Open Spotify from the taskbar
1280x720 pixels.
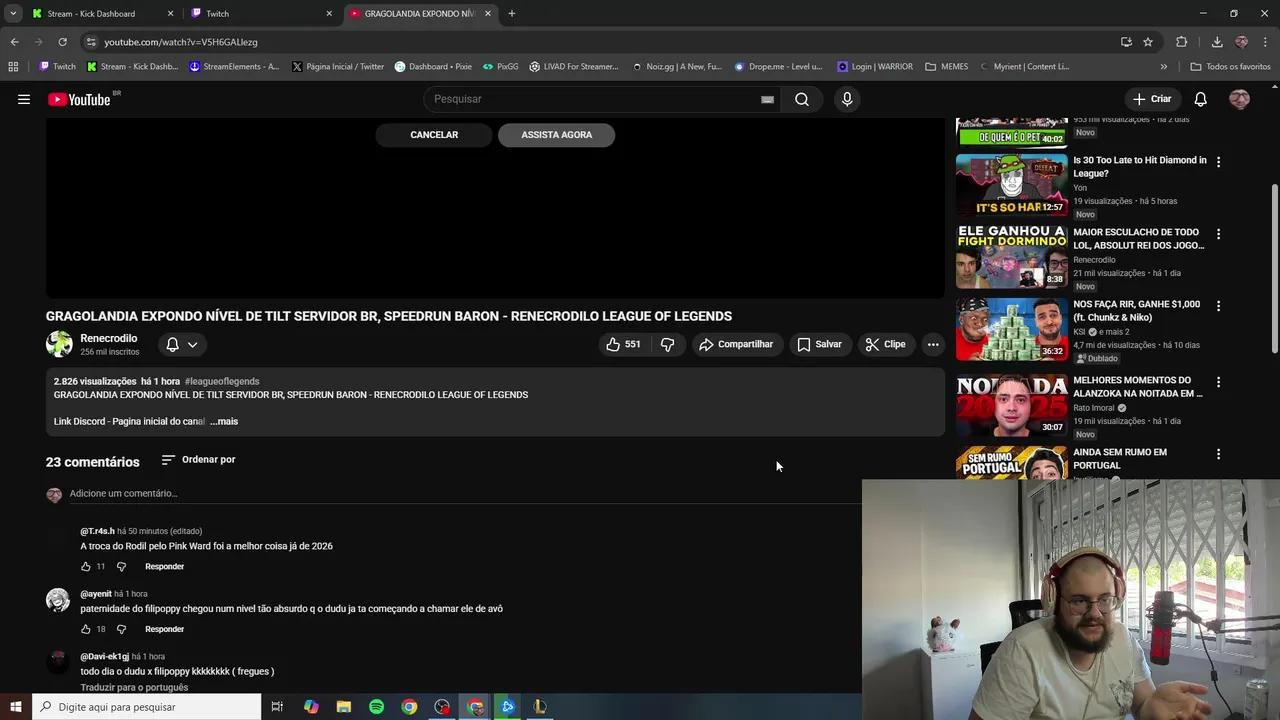[376, 707]
